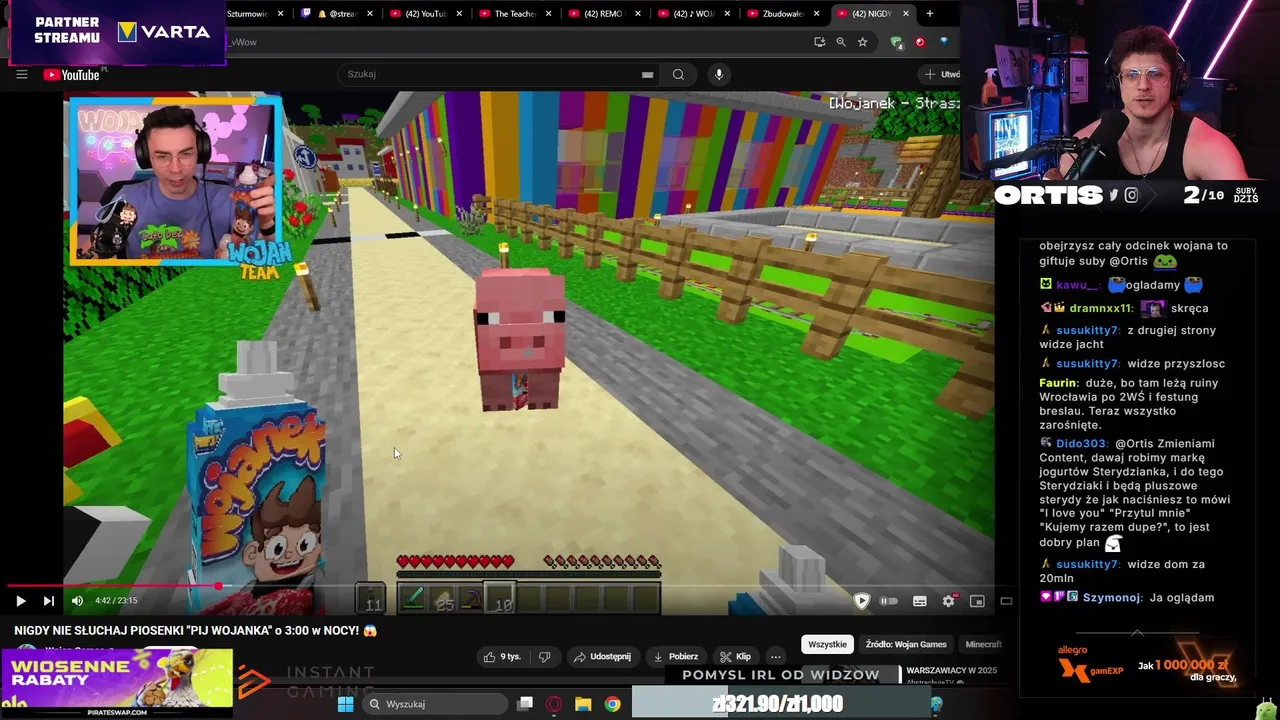Open player settings gear

[x=948, y=601]
